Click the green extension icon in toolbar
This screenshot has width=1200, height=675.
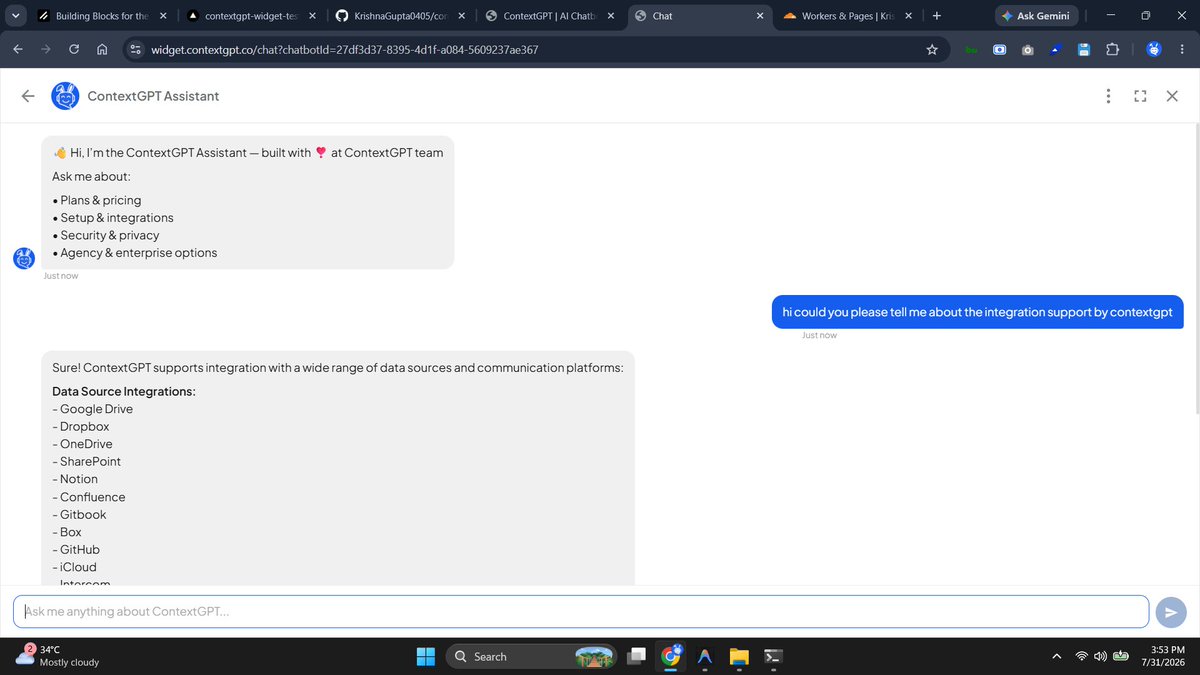970,49
